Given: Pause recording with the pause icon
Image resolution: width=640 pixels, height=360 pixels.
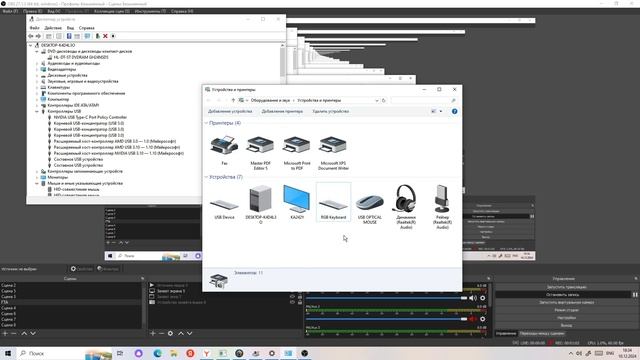Looking at the screenshot, I should [x=635, y=294].
